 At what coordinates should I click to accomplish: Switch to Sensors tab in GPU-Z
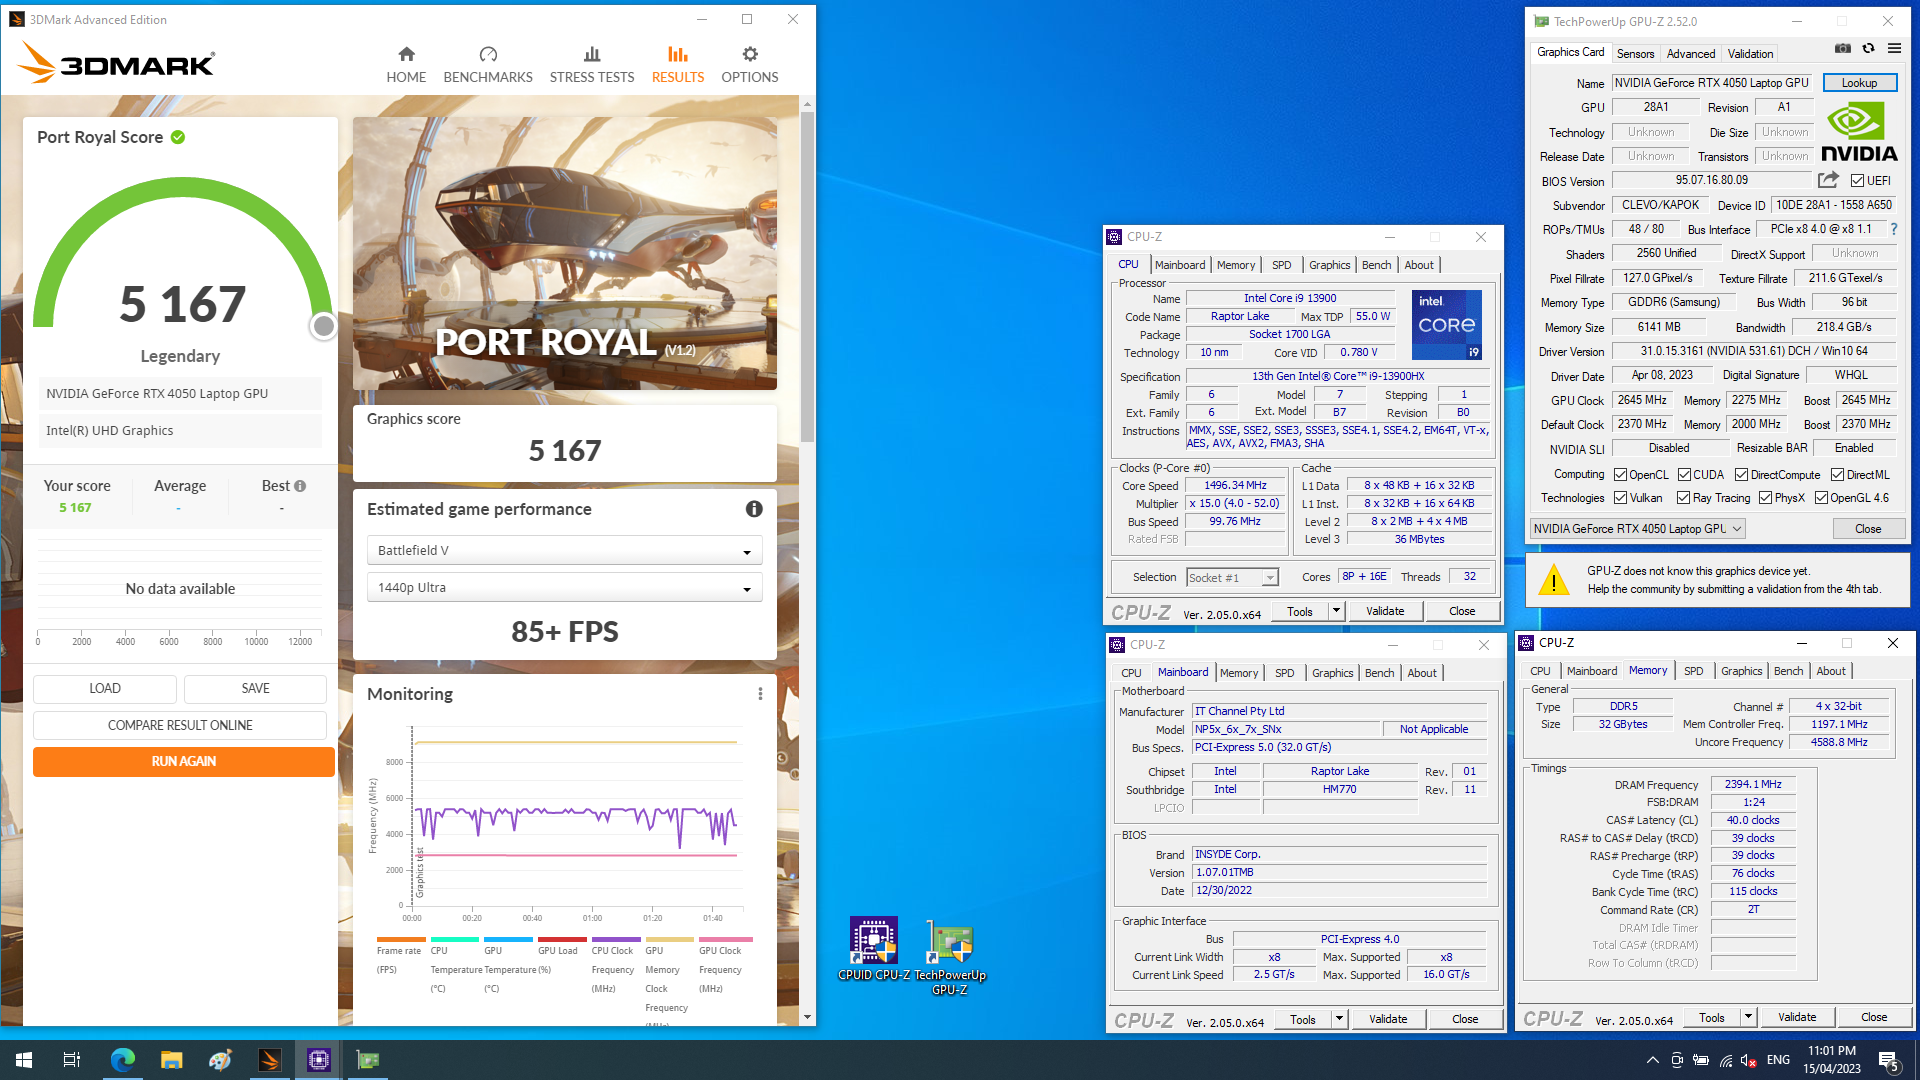pos(1635,54)
